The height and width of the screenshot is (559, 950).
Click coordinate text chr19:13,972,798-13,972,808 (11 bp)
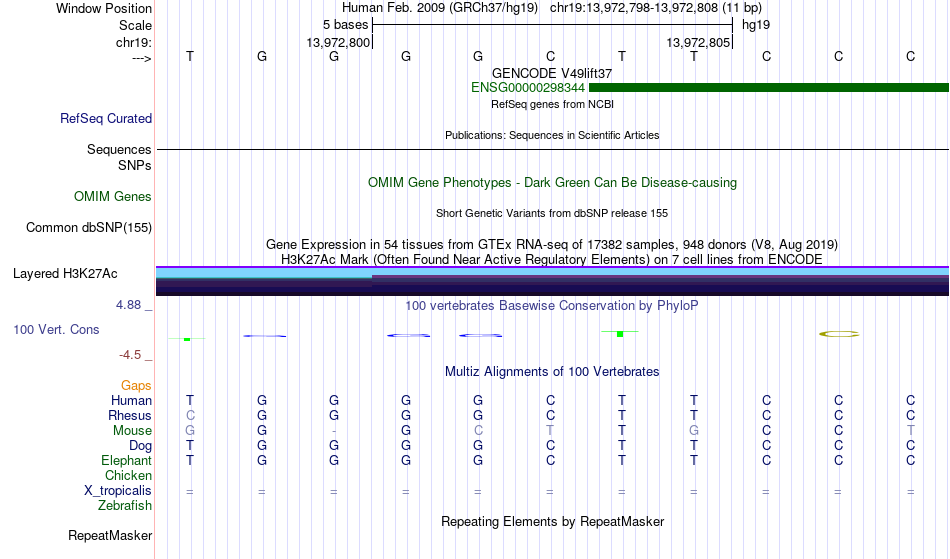[x=656, y=8]
